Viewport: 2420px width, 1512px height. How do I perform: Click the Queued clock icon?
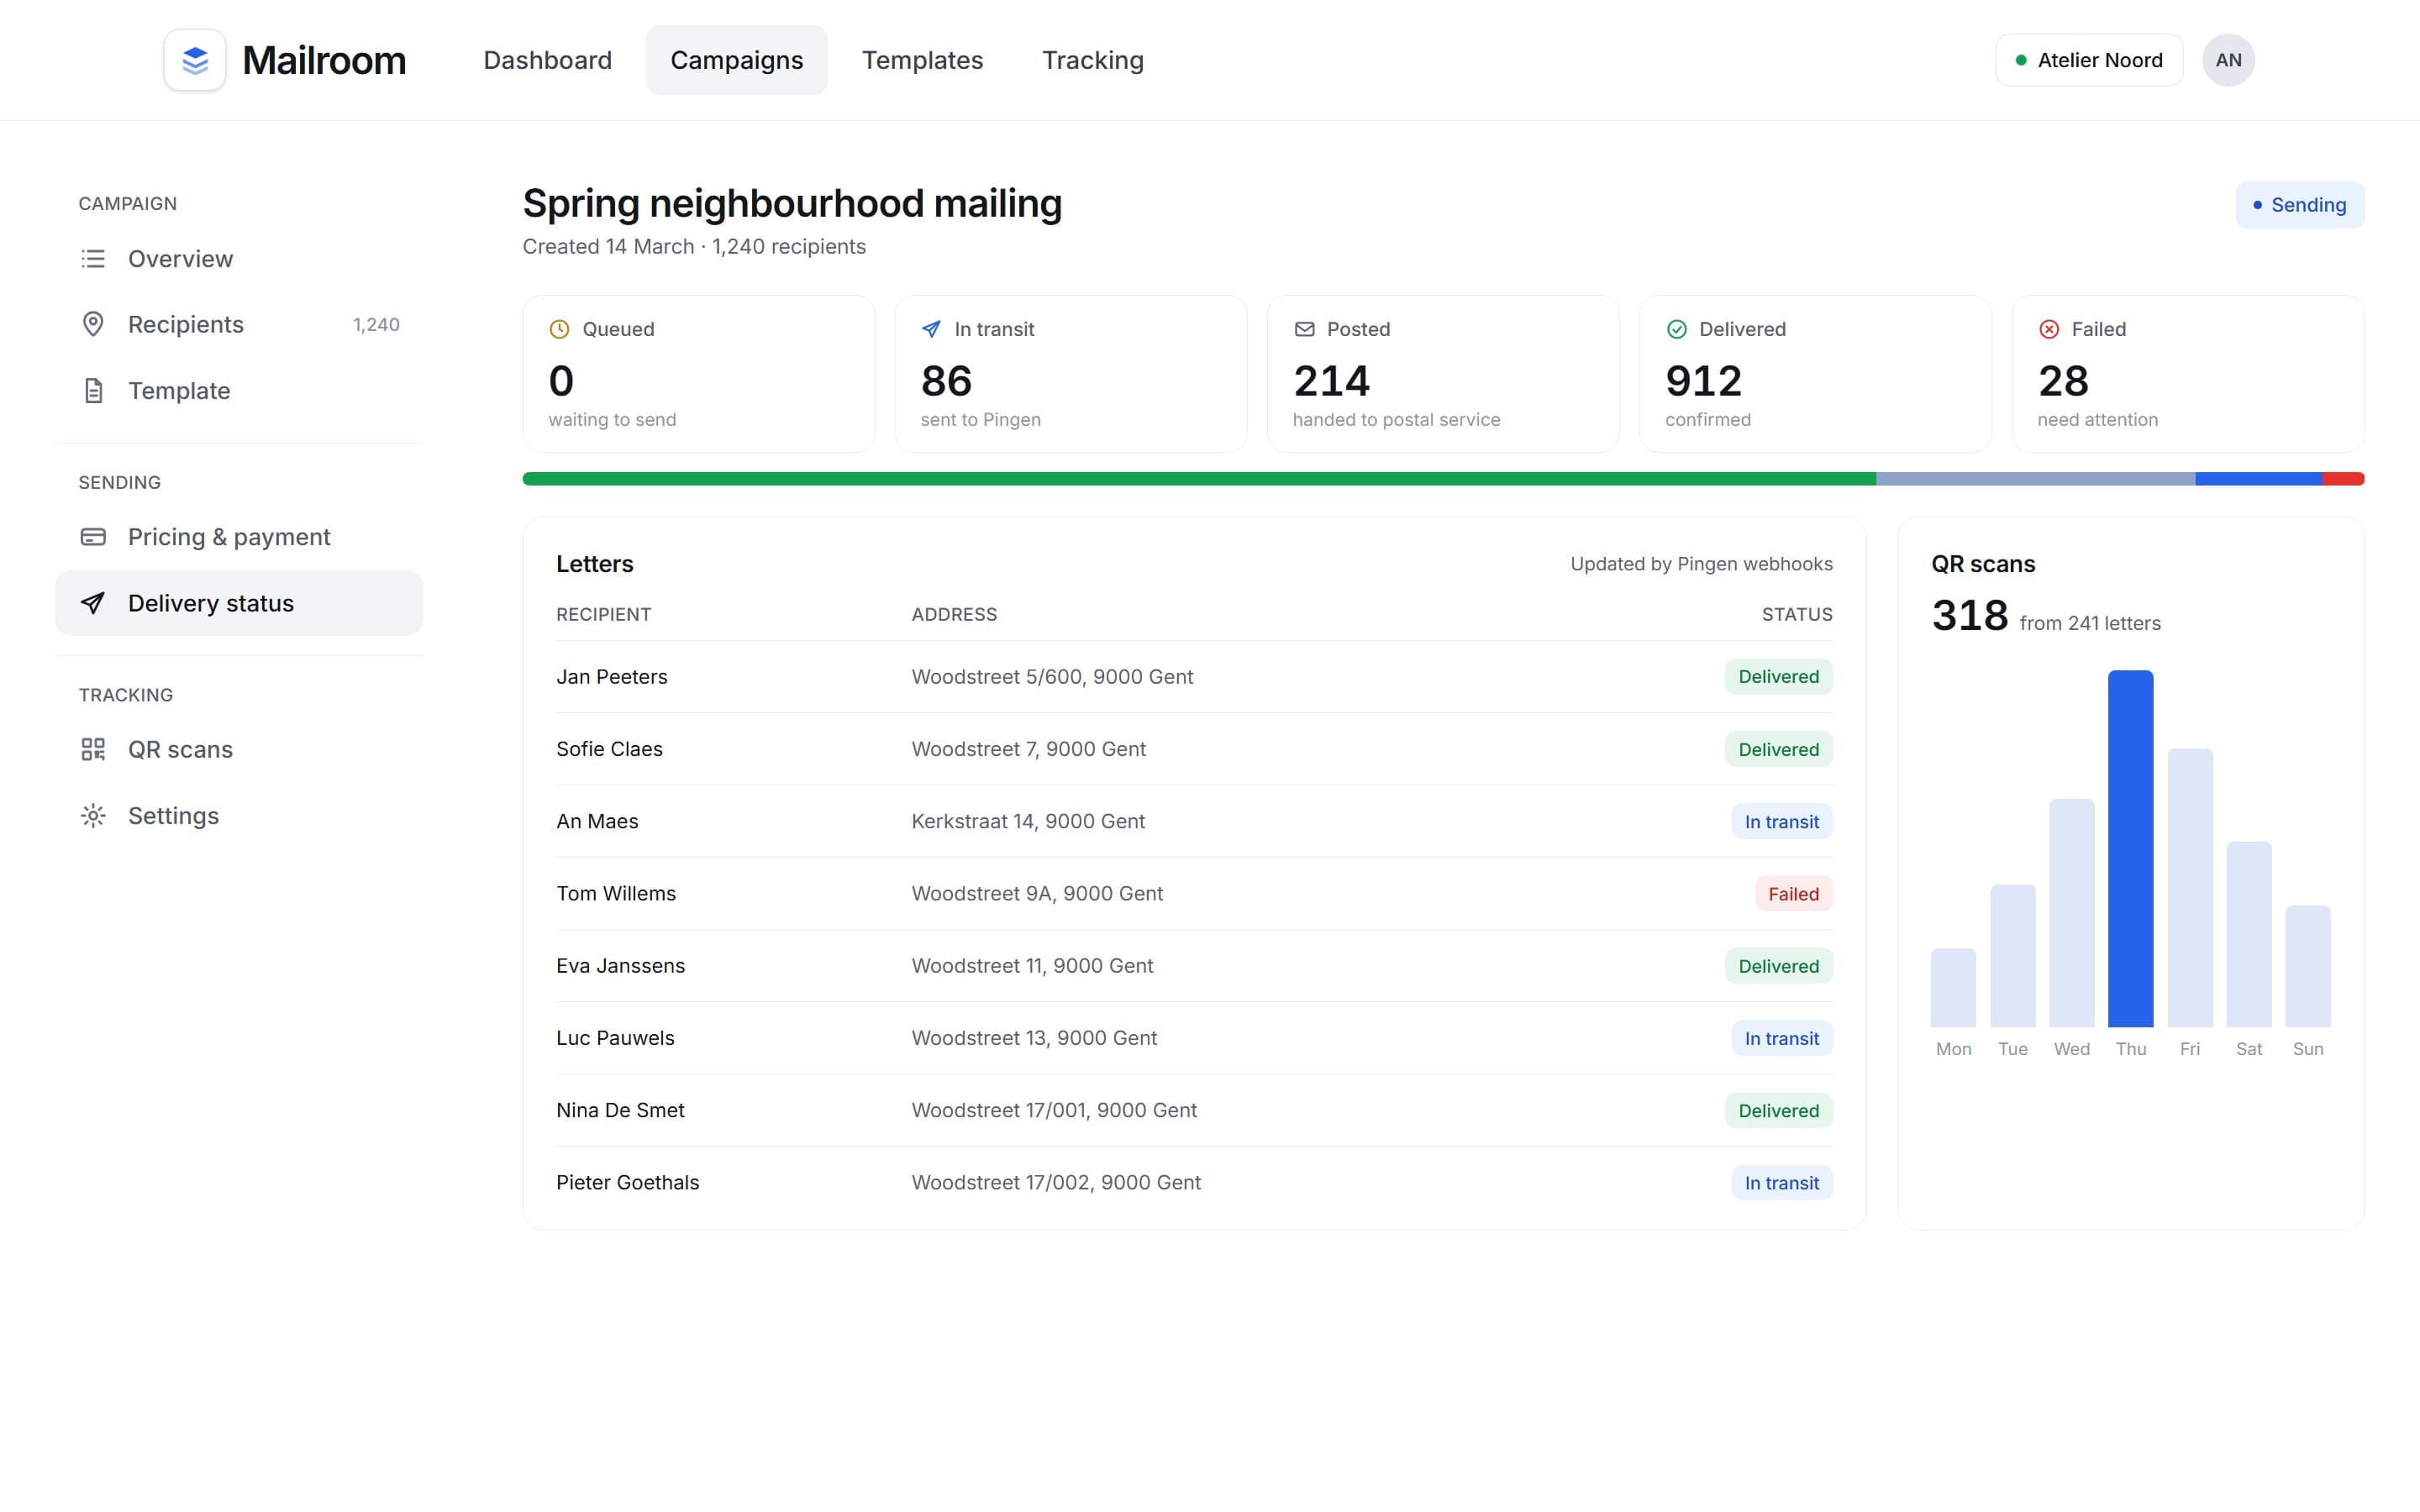[x=559, y=329]
